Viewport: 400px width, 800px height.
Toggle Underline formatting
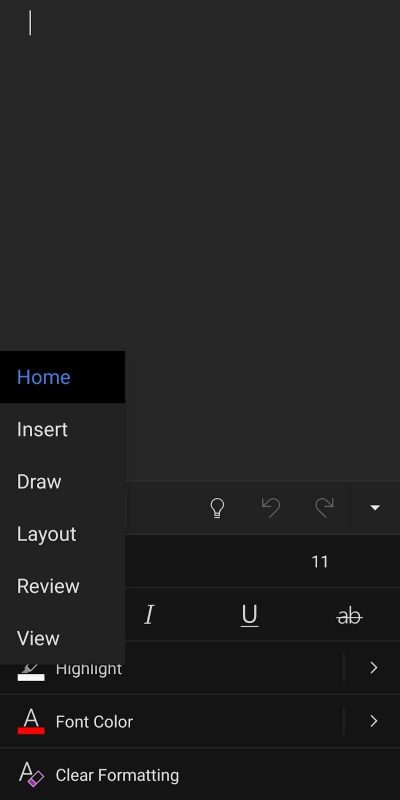249,616
